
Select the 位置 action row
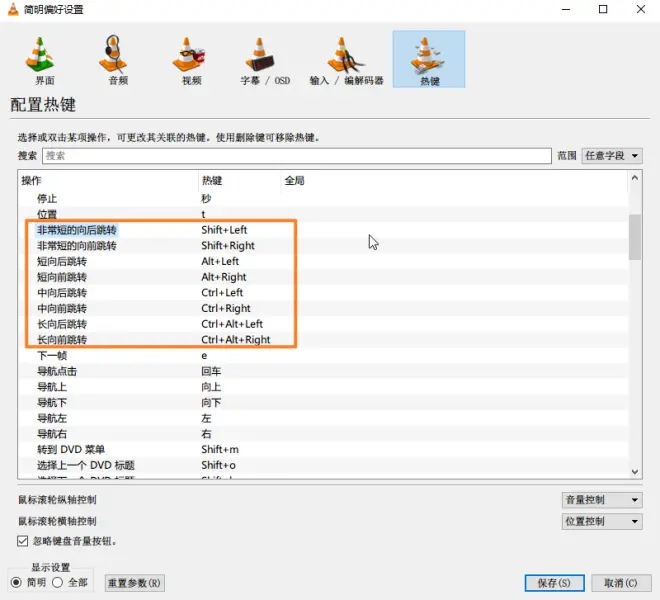coord(323,214)
